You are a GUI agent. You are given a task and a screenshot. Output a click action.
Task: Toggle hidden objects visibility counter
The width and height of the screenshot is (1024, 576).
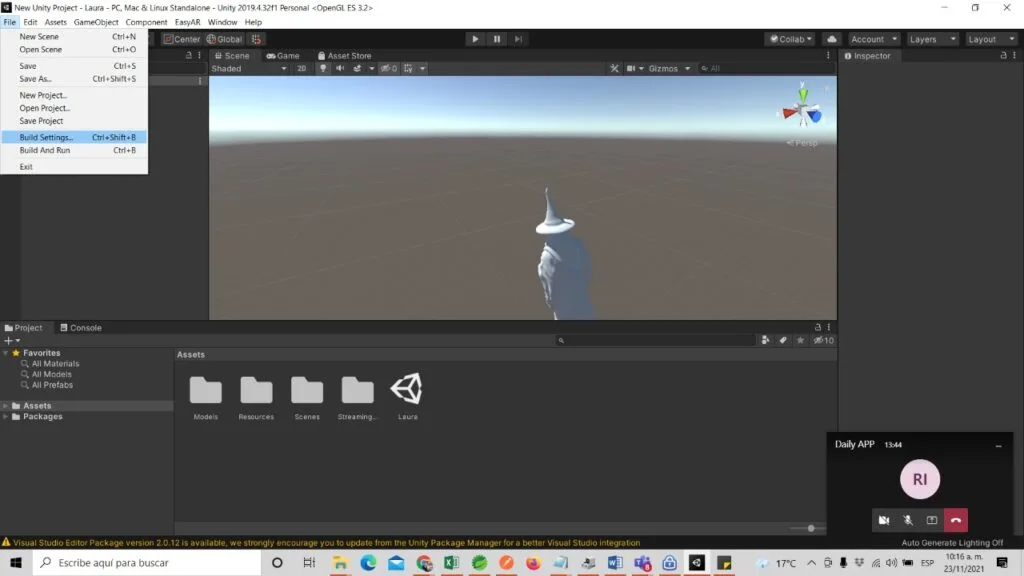click(x=389, y=69)
